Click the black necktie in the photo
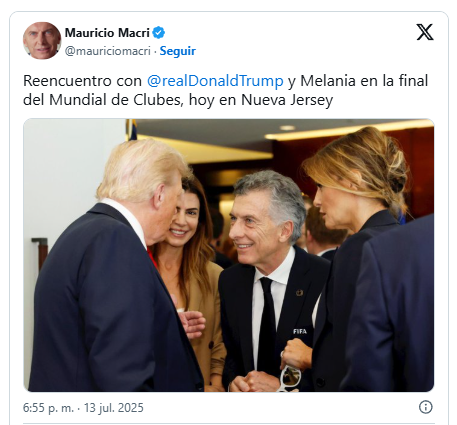This screenshot has width=457, height=425. coord(267,328)
